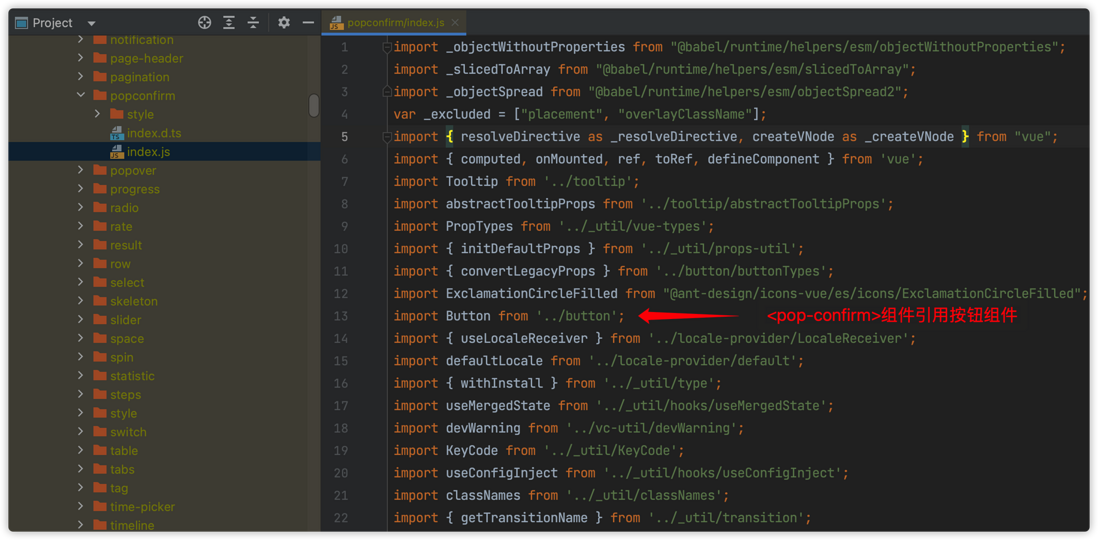Open the index.d.ts file
The image size is (1098, 540).
[x=154, y=133]
